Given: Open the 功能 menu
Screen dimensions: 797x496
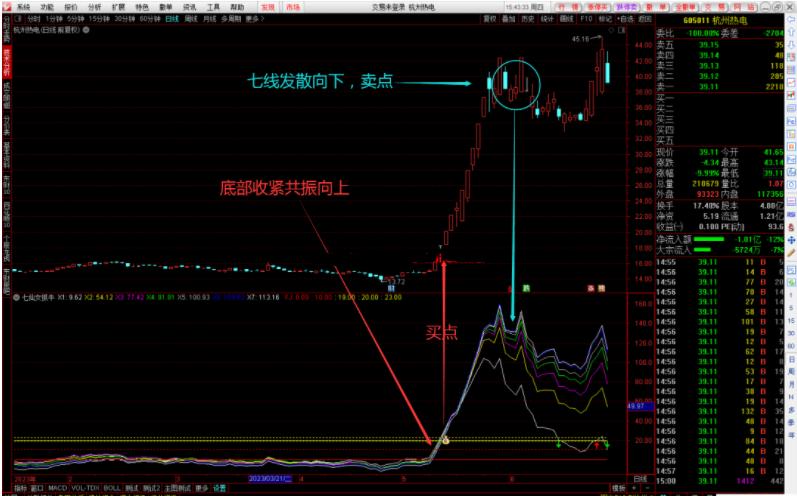Looking at the screenshot, I should pos(47,7).
